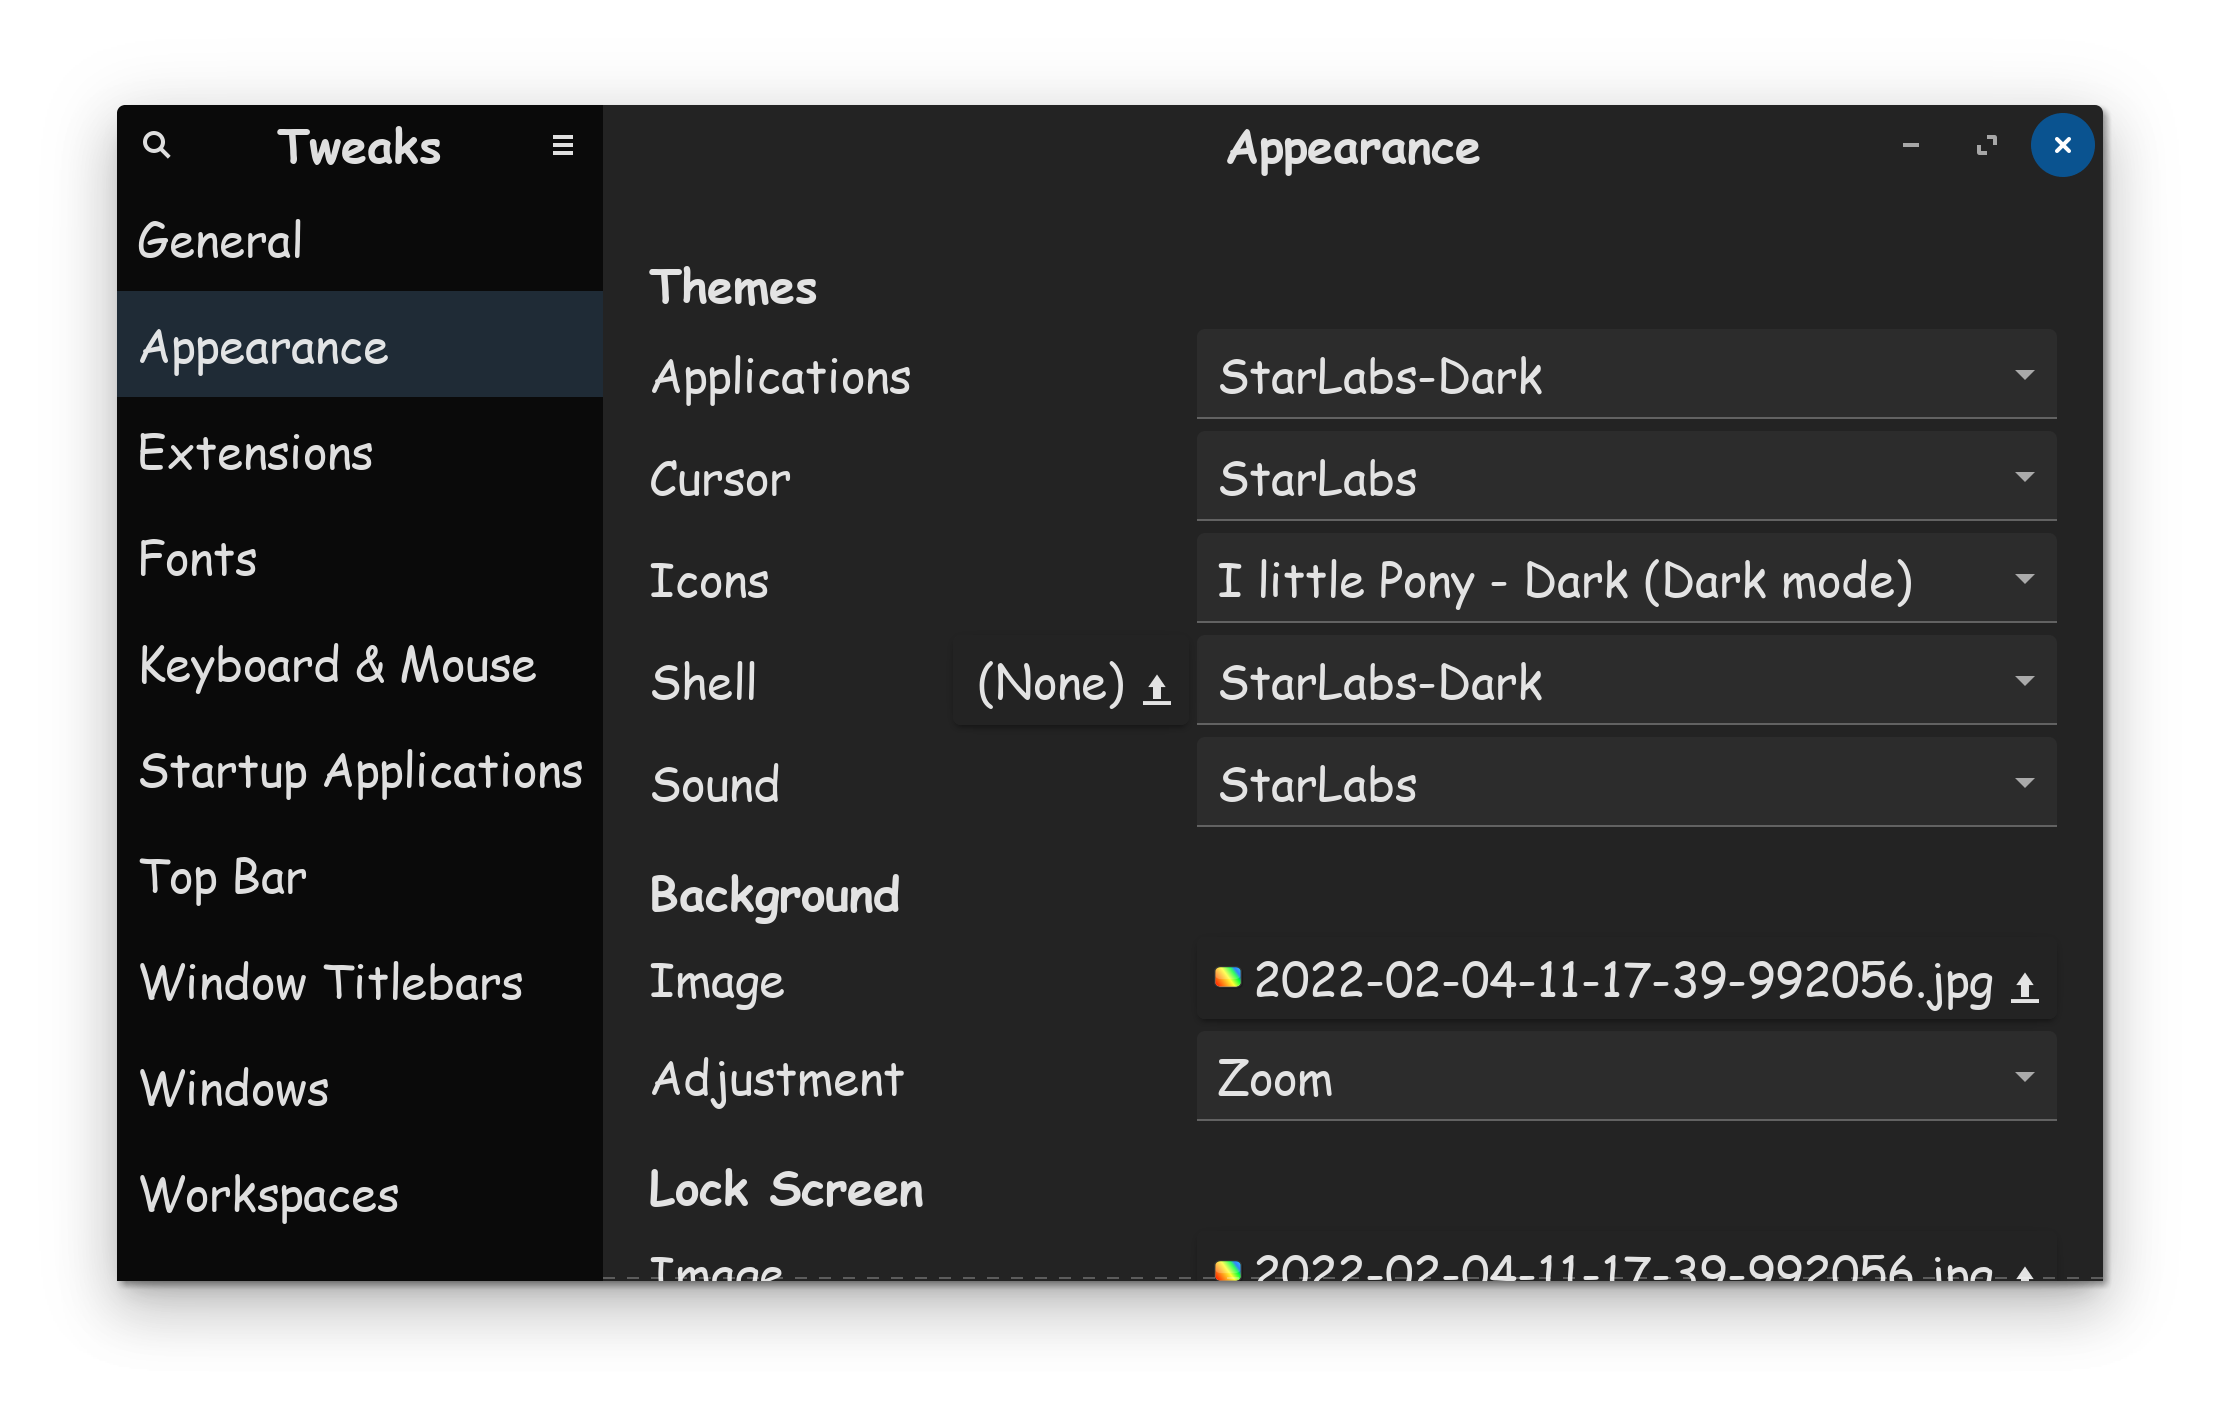
Task: Open the Top Bar settings
Action: pyautogui.click(x=223, y=877)
